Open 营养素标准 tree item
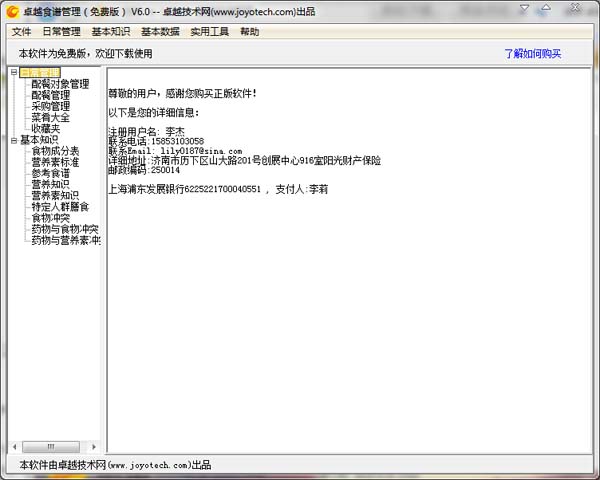The height and width of the screenshot is (480, 600). pyautogui.click(x=55, y=162)
